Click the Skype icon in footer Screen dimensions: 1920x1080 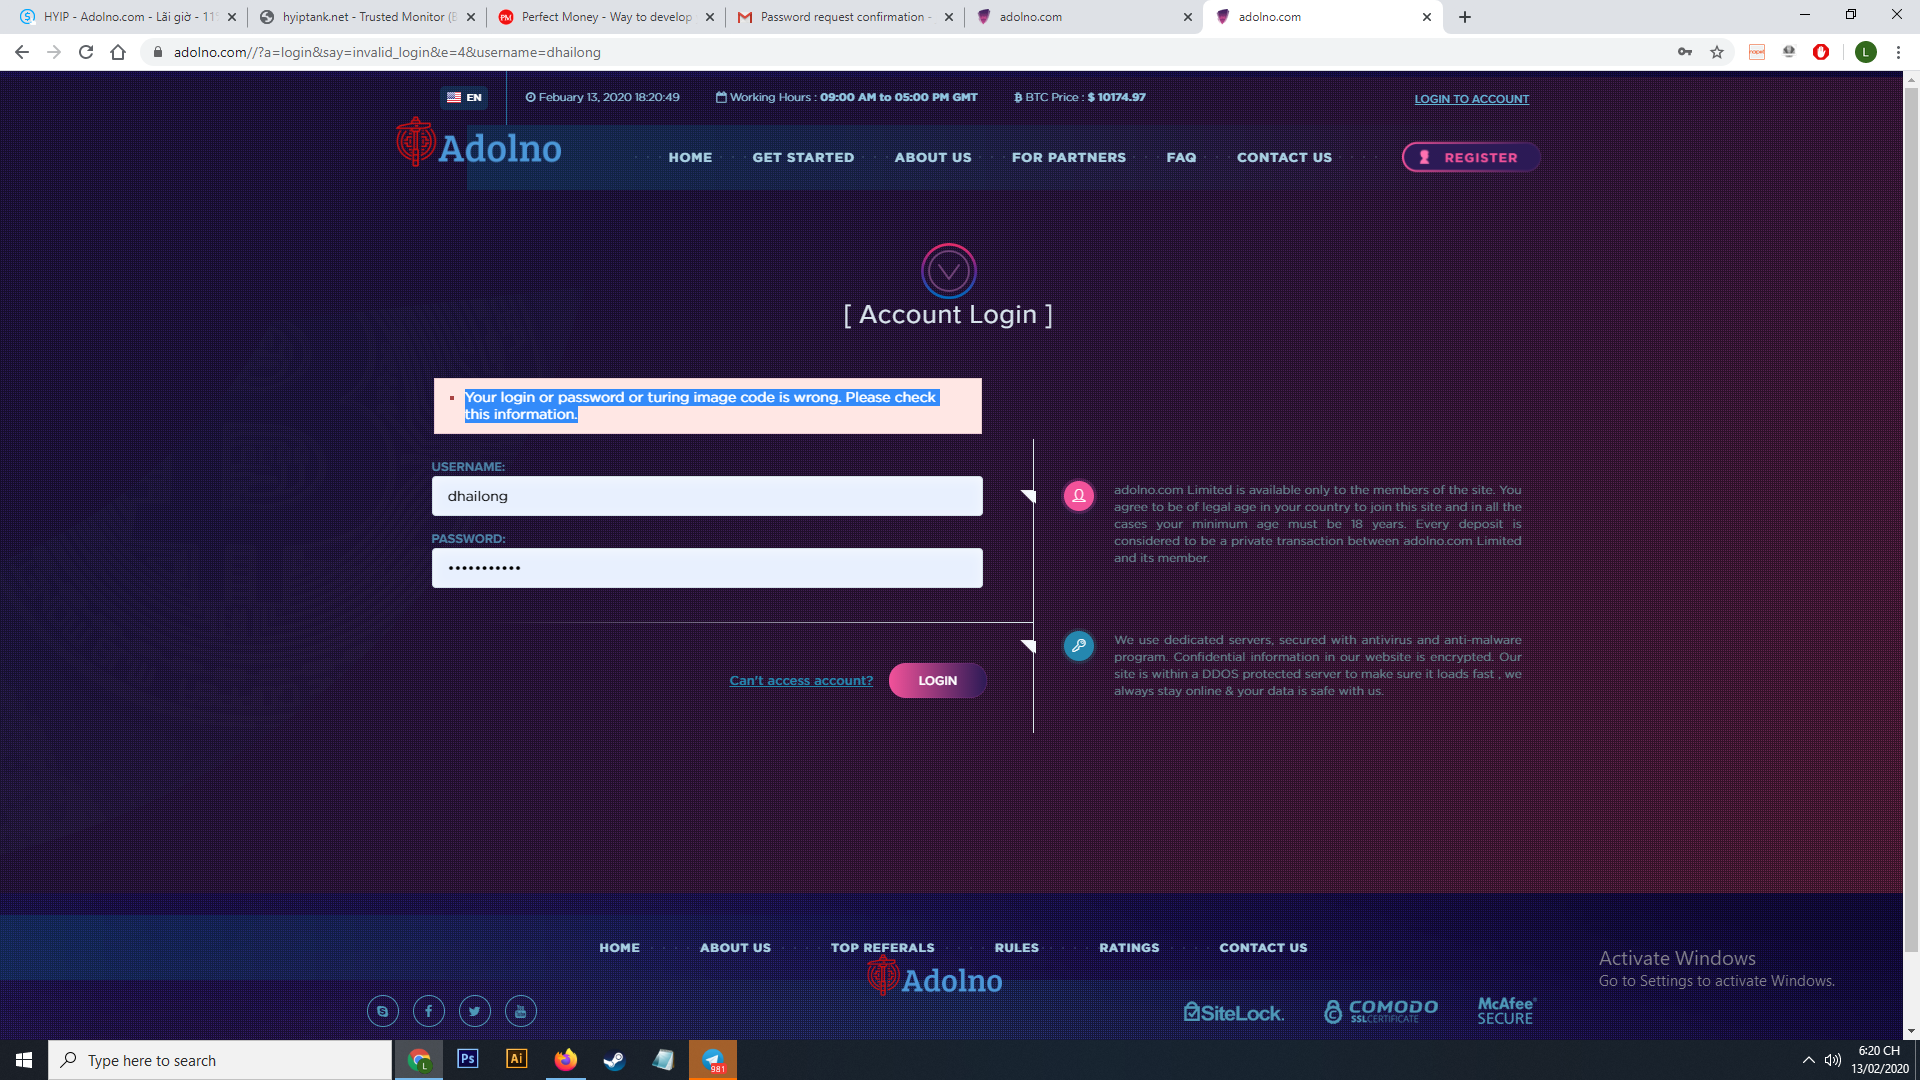[x=382, y=1011]
